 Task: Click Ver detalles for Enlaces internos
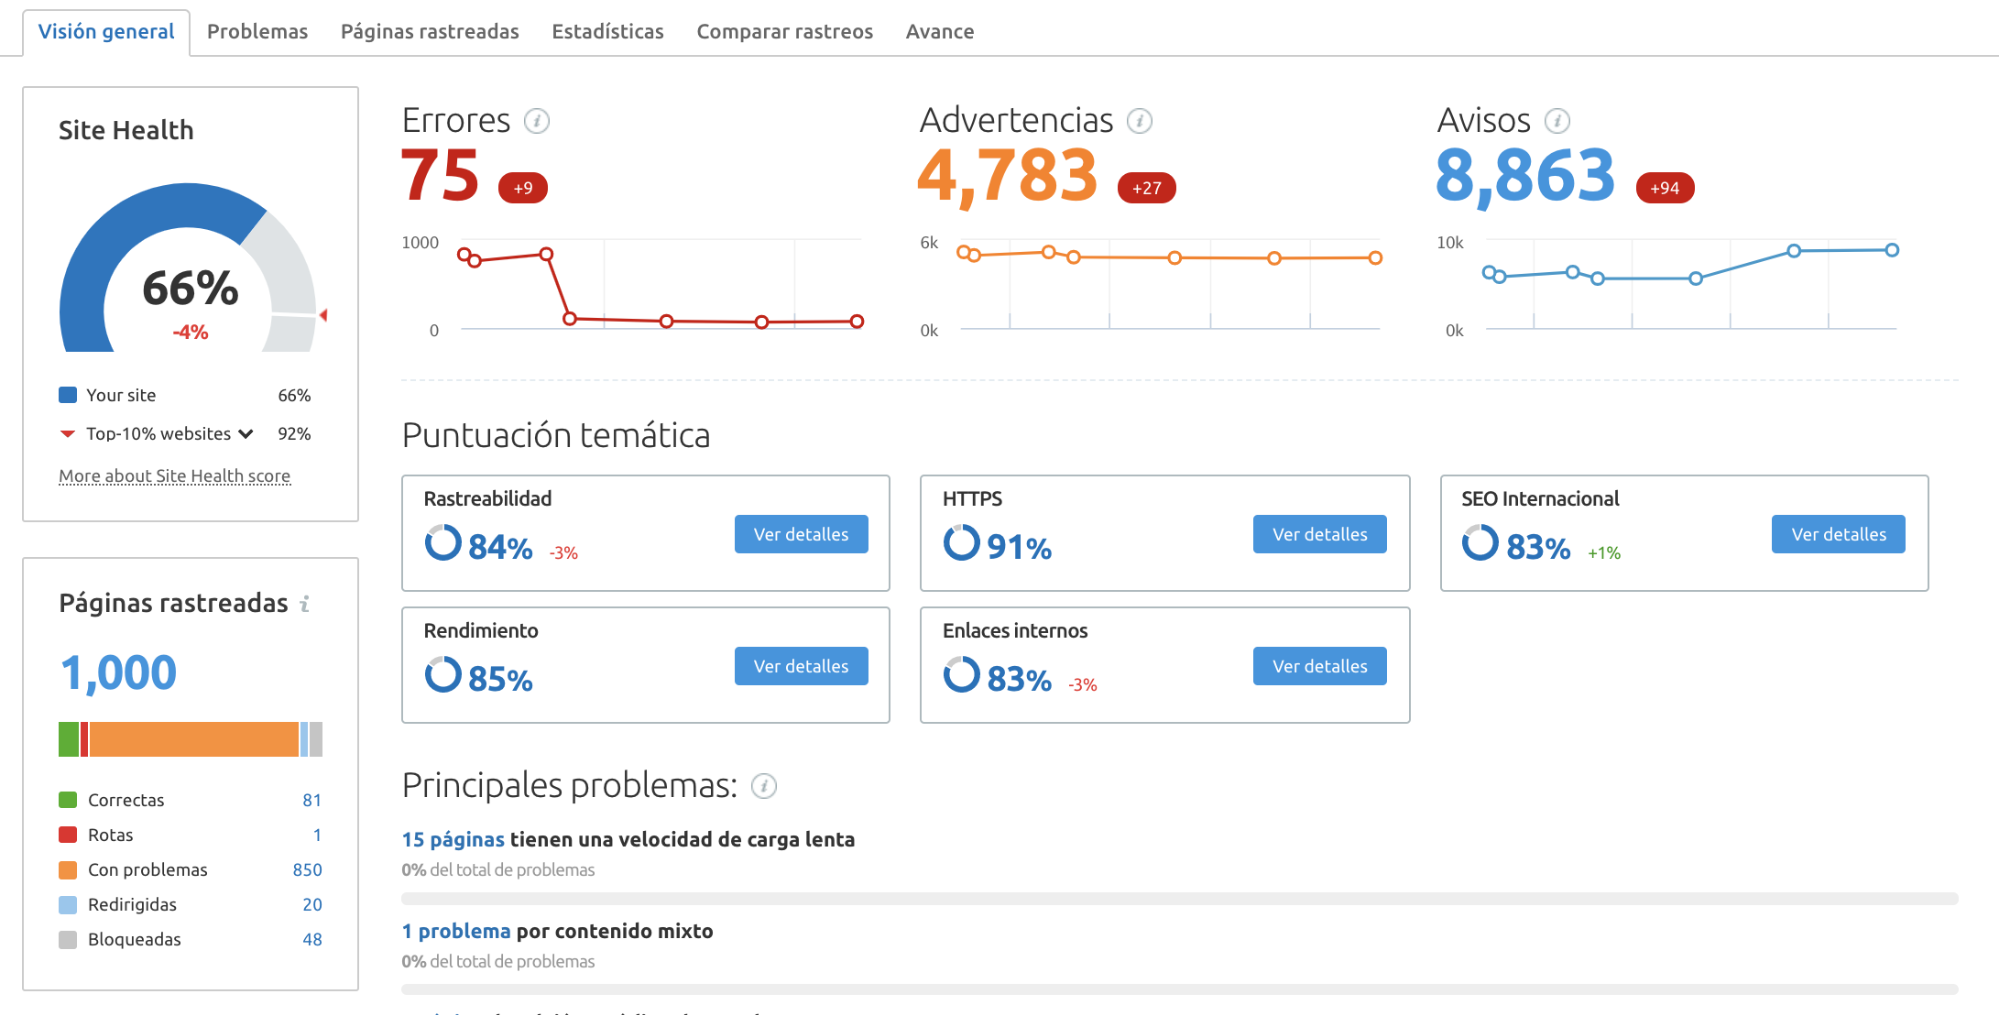pyautogui.click(x=1320, y=666)
